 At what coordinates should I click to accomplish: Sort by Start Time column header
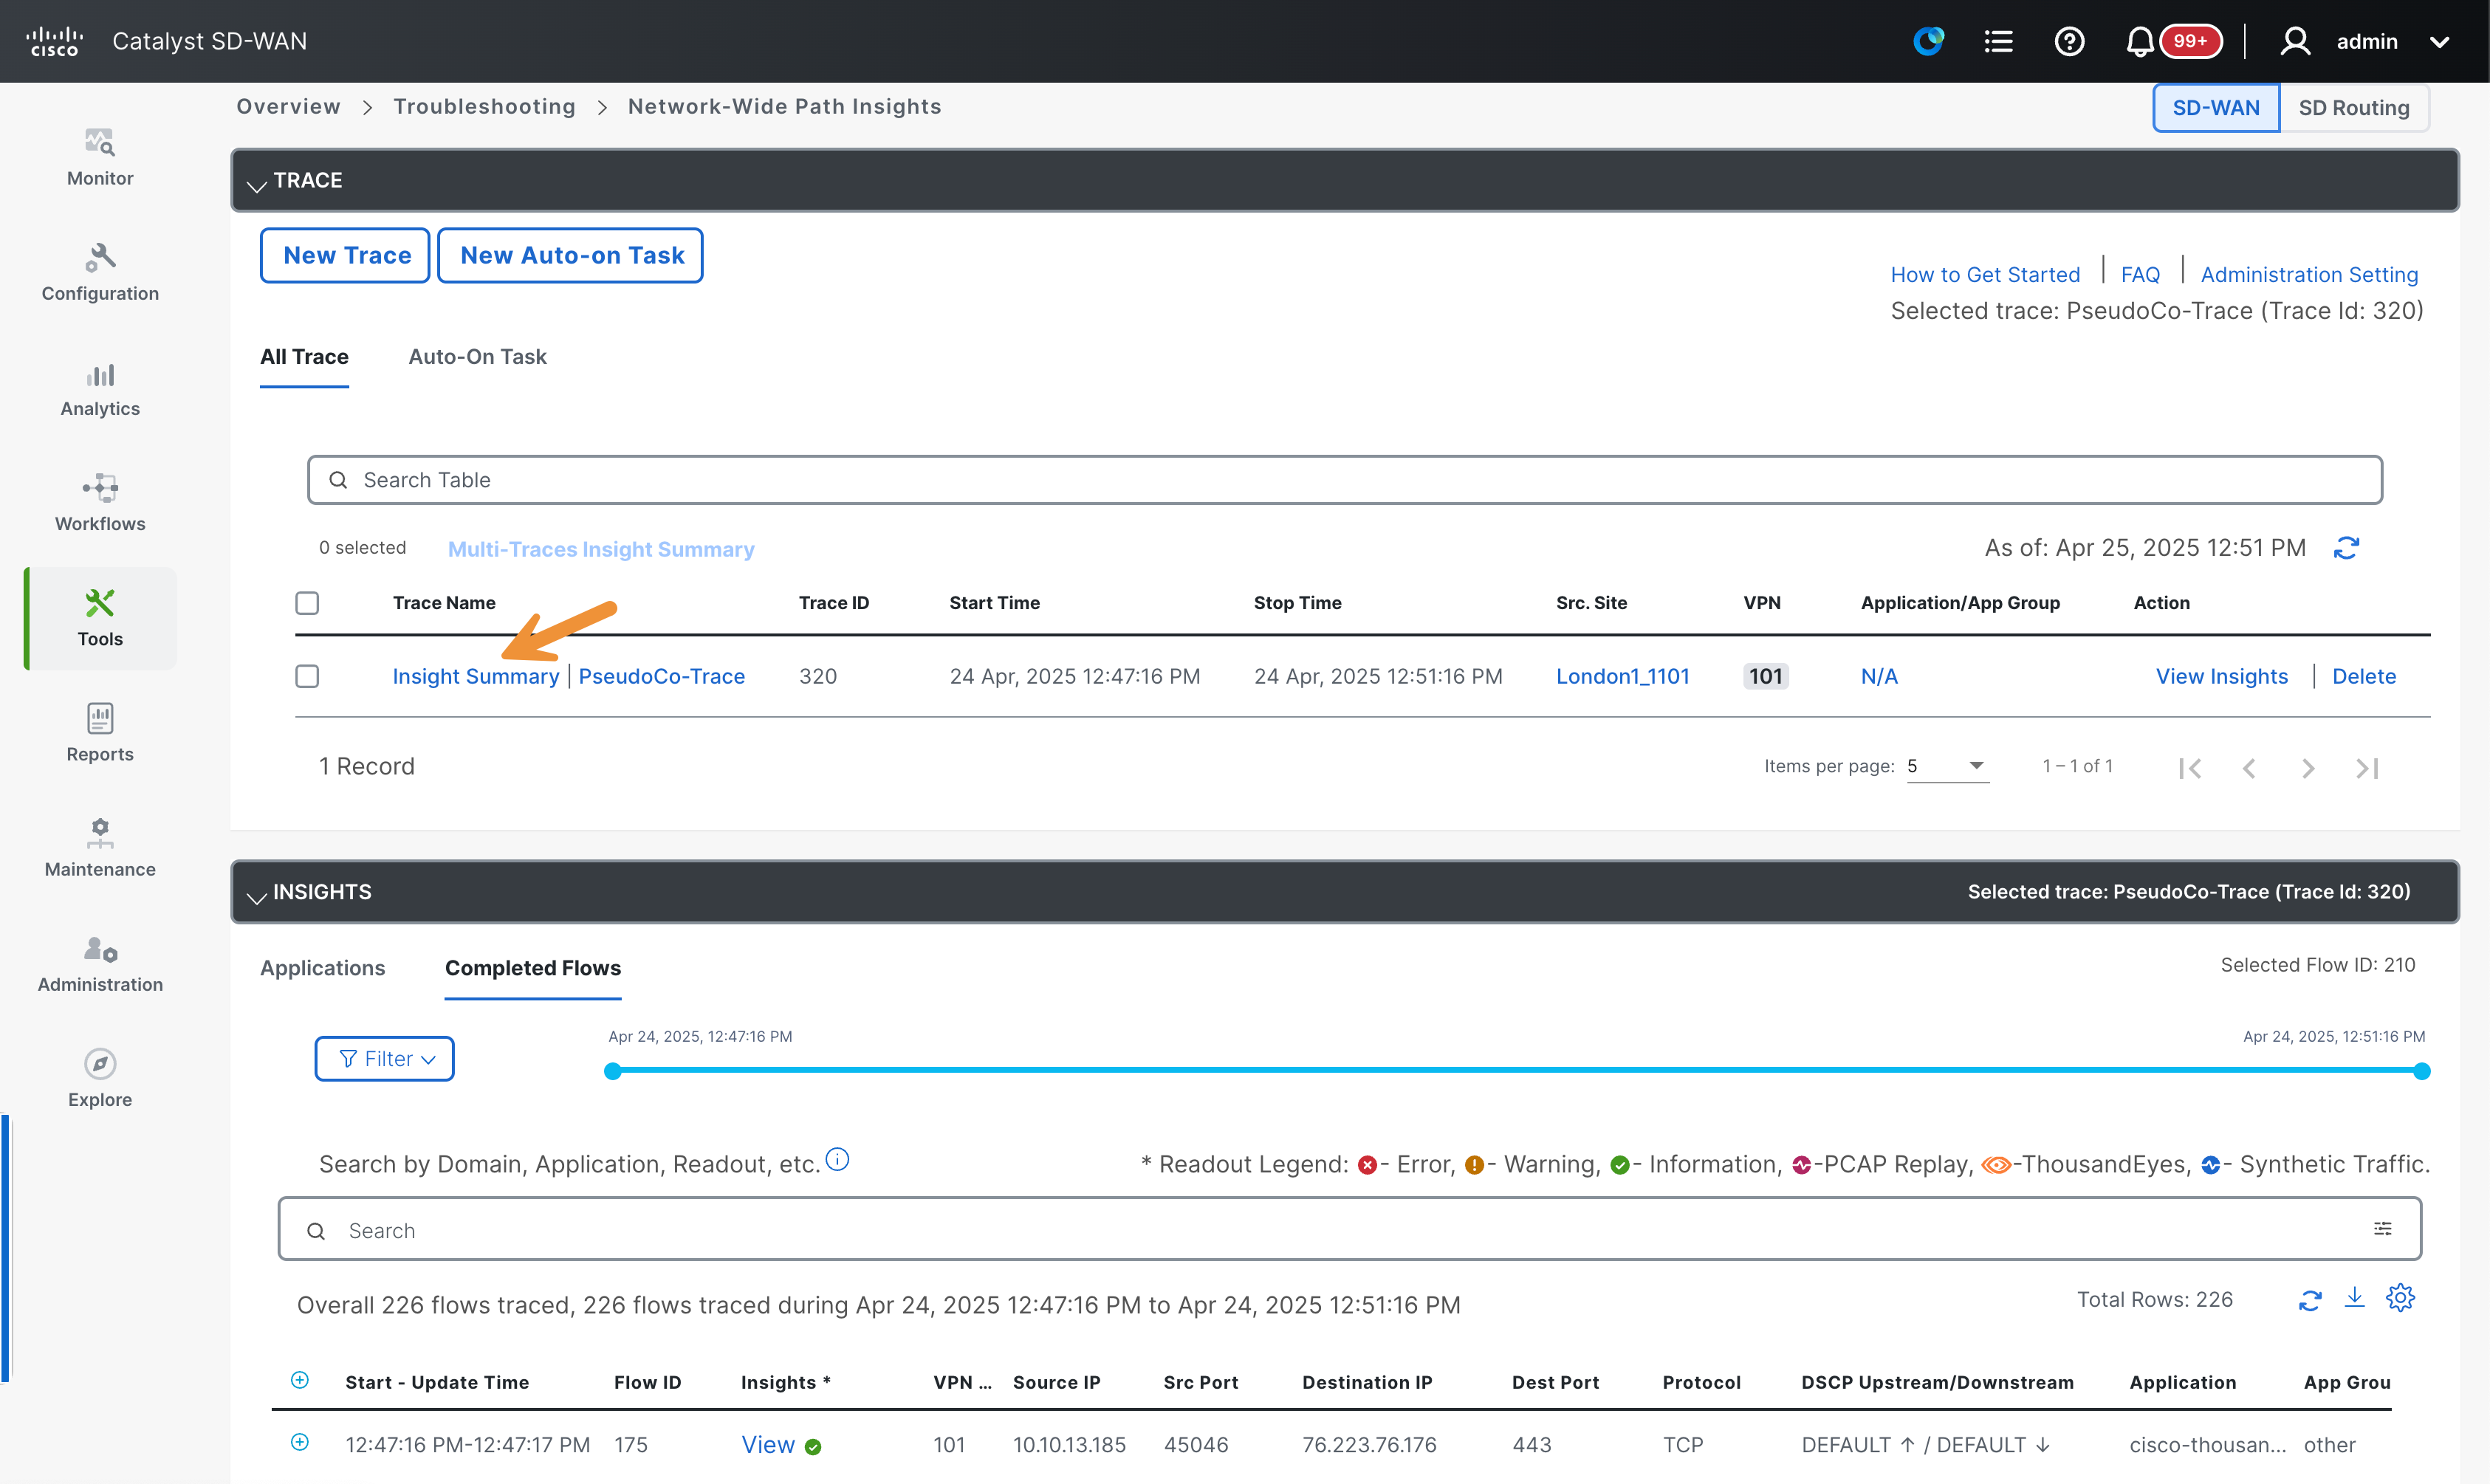click(994, 603)
